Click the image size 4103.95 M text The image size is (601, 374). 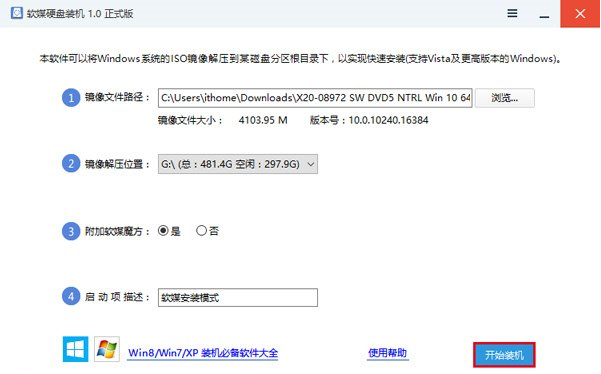click(x=263, y=120)
